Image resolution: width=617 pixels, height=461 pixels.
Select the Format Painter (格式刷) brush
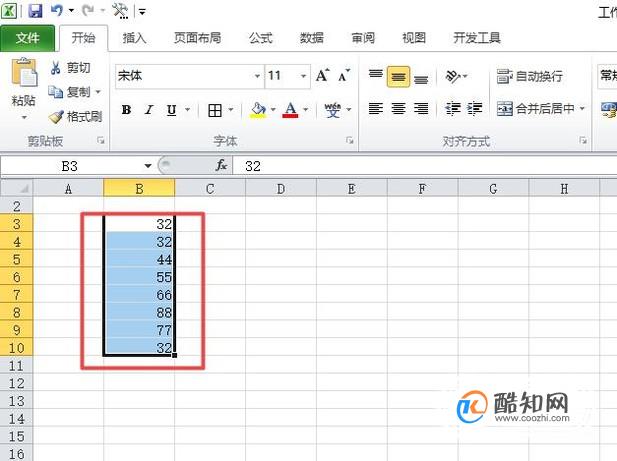pyautogui.click(x=56, y=117)
